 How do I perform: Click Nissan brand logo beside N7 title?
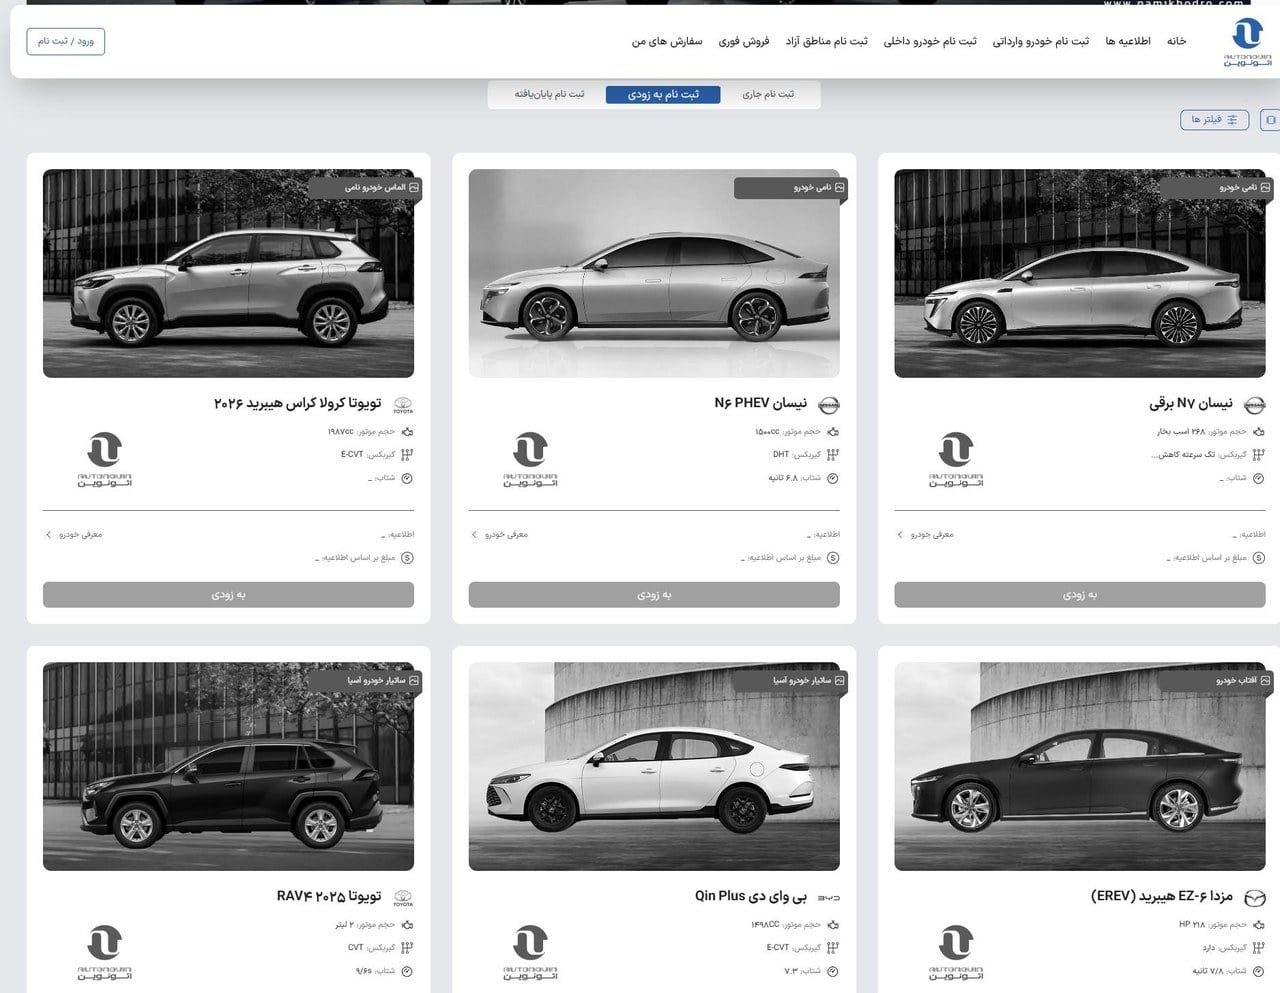pyautogui.click(x=1254, y=405)
